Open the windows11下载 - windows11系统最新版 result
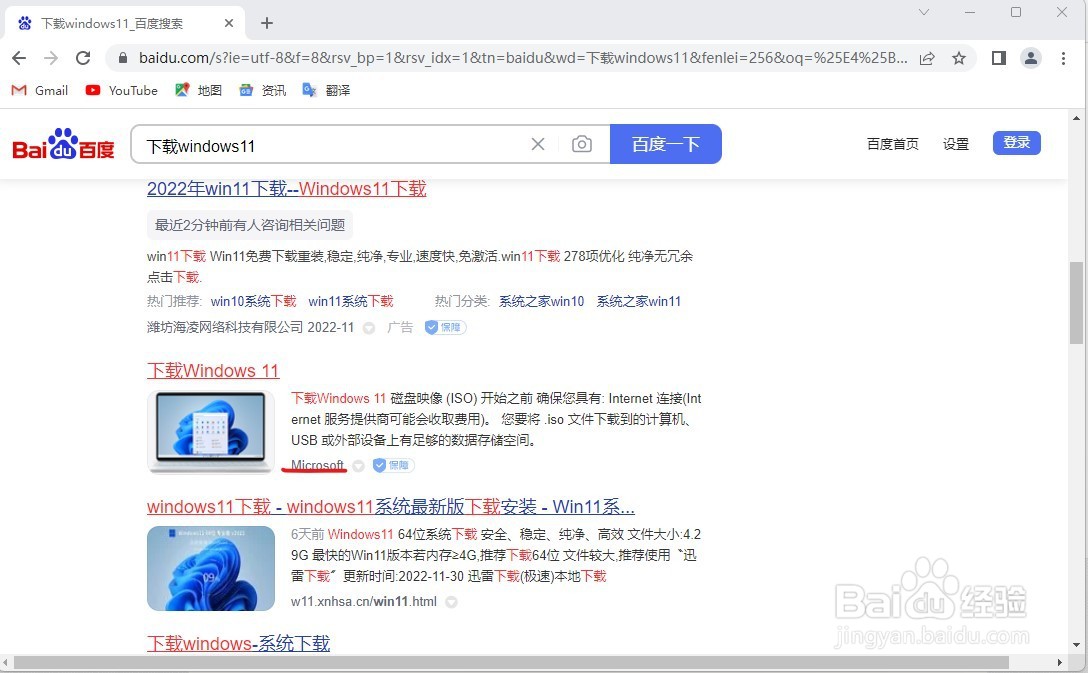The height and width of the screenshot is (673, 1088). [391, 506]
